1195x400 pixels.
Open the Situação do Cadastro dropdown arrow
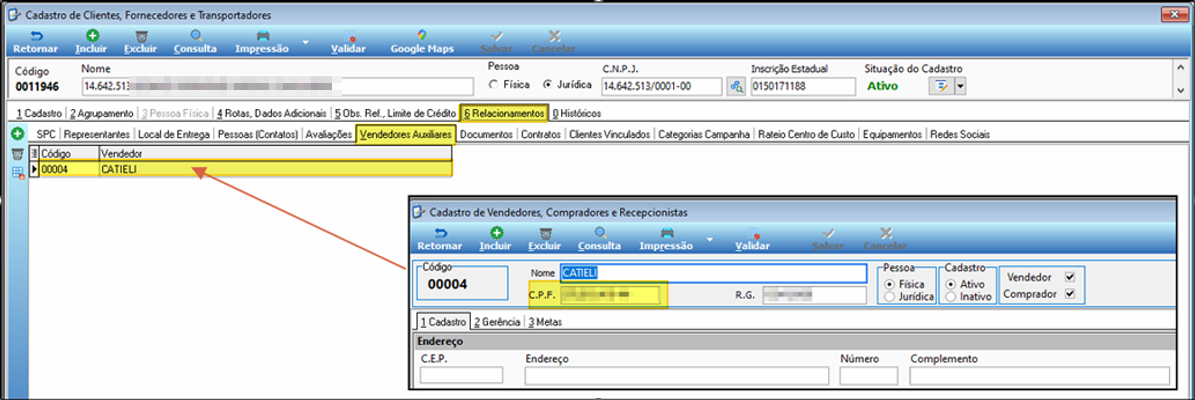coord(960,86)
